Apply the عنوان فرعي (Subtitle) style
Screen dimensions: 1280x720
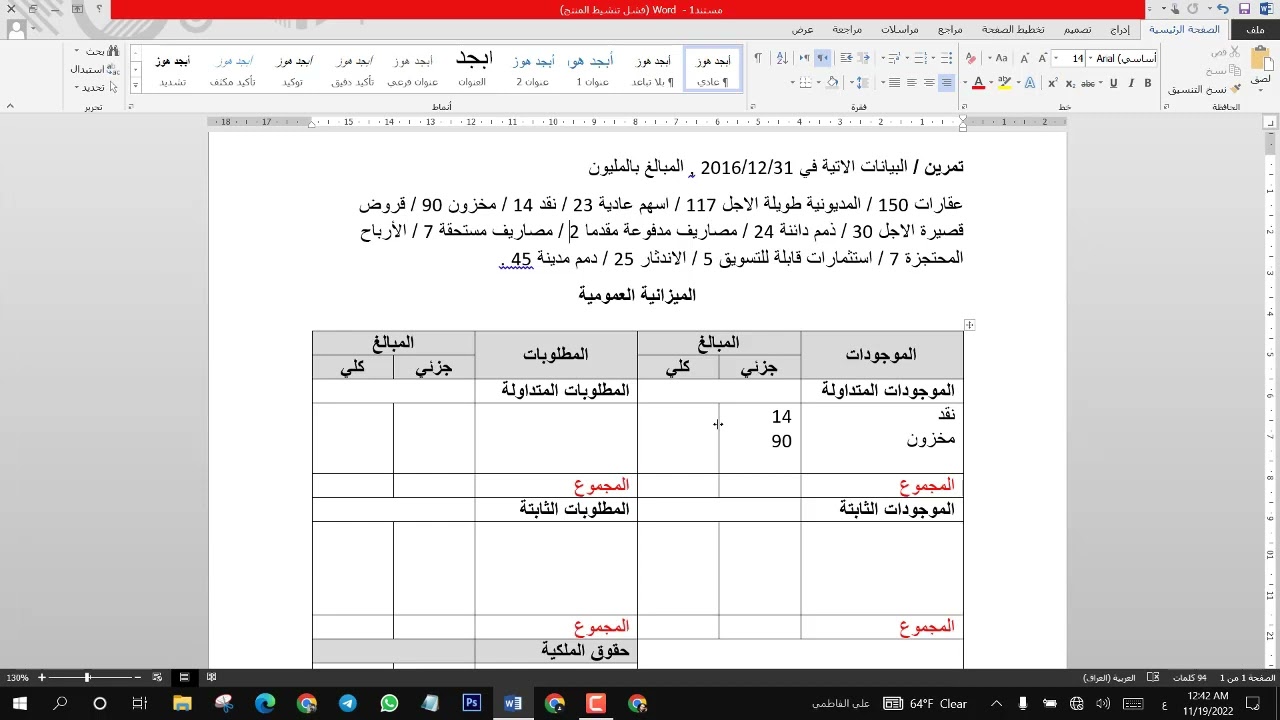tap(413, 70)
